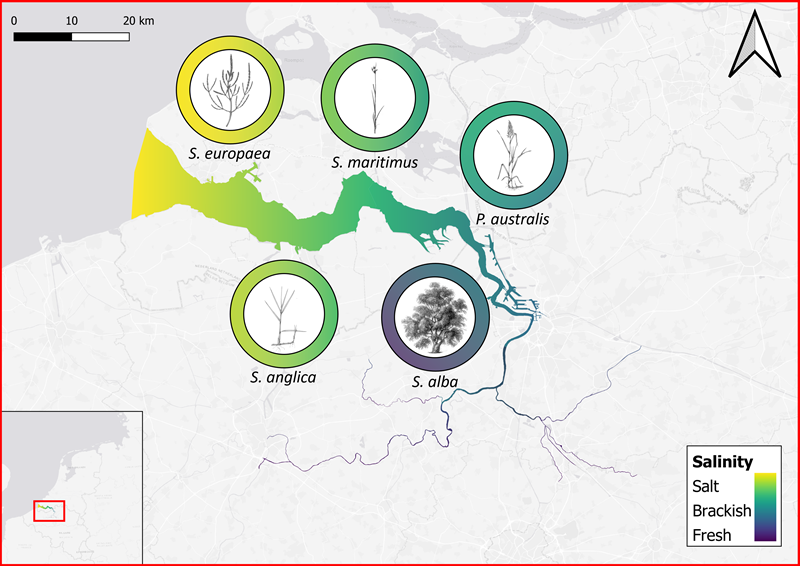Click the S. anglica species label
The image size is (800, 566).
(x=285, y=377)
